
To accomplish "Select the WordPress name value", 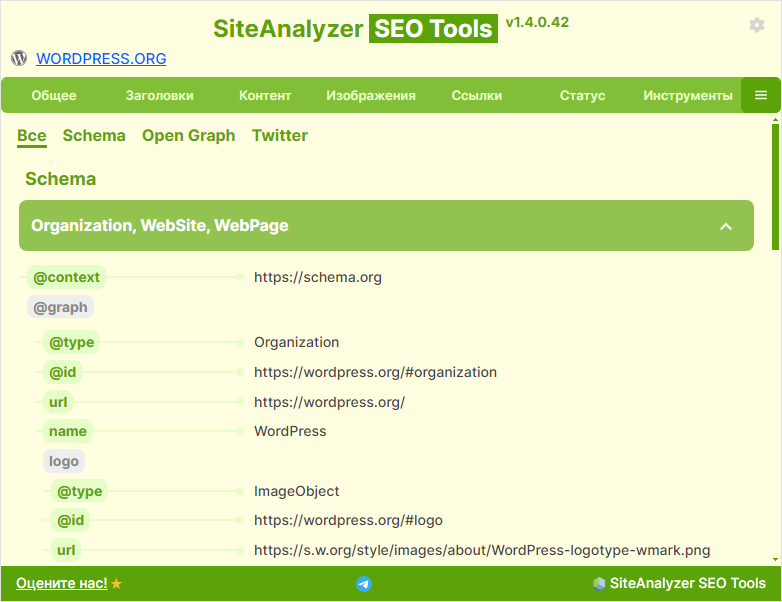I will 290,431.
